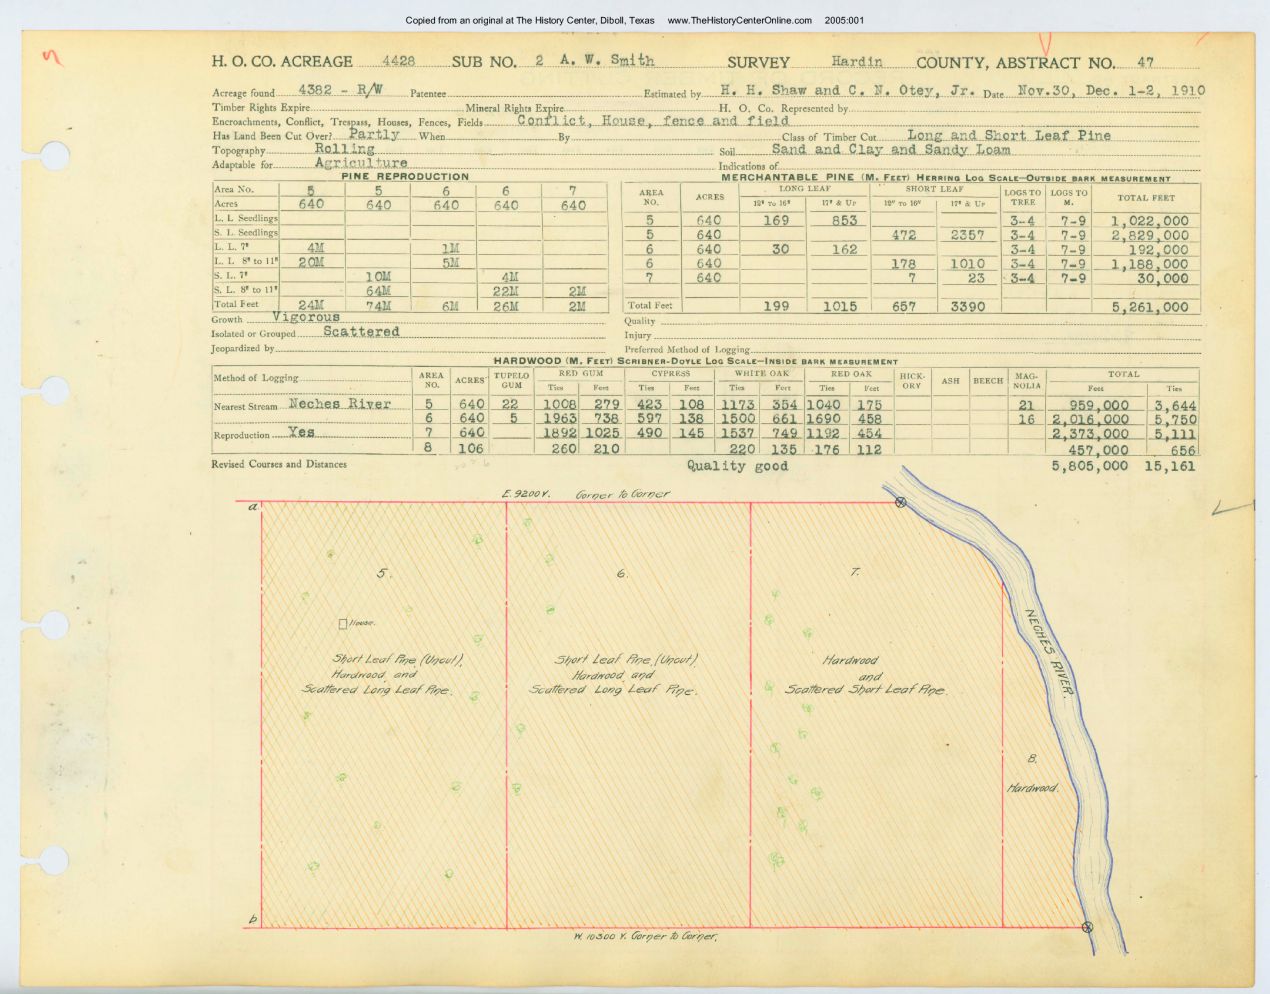
Task: Click the survey name A. W. Smith
Action: pyautogui.click(x=607, y=61)
